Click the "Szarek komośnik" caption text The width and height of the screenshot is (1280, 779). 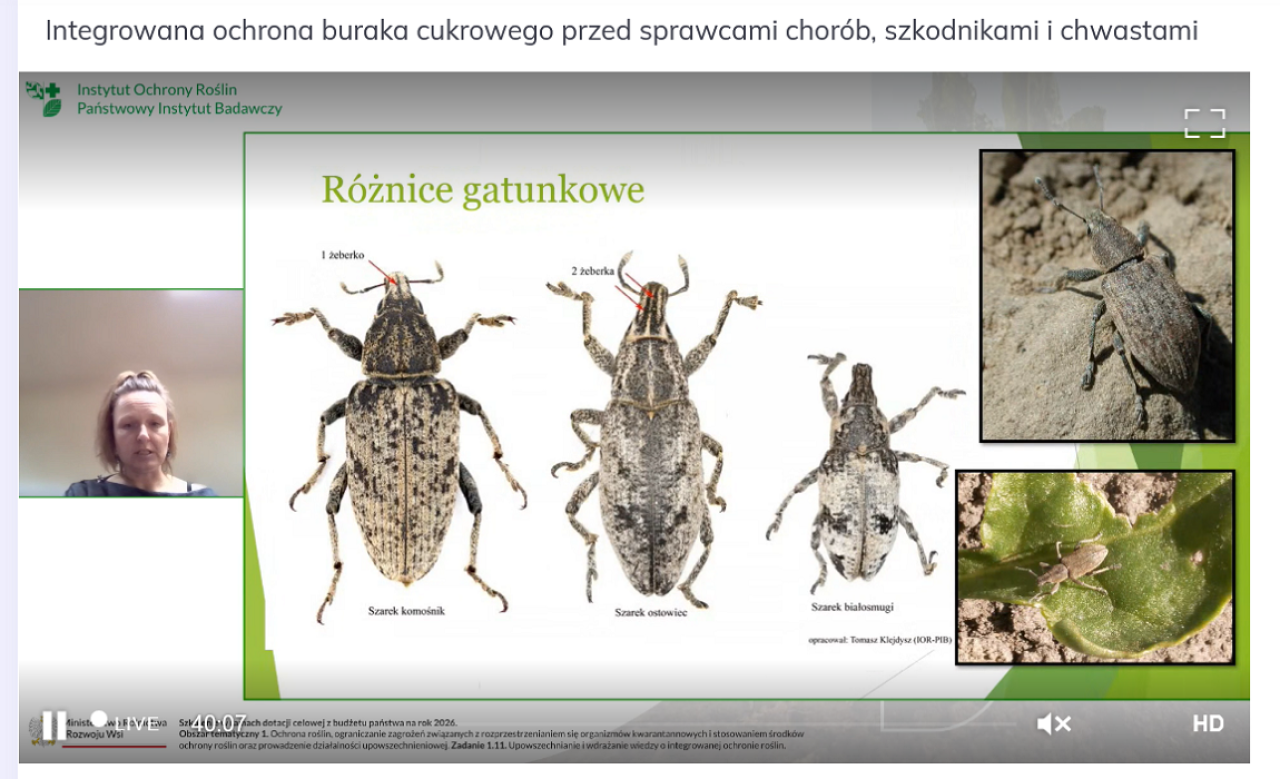click(x=406, y=608)
